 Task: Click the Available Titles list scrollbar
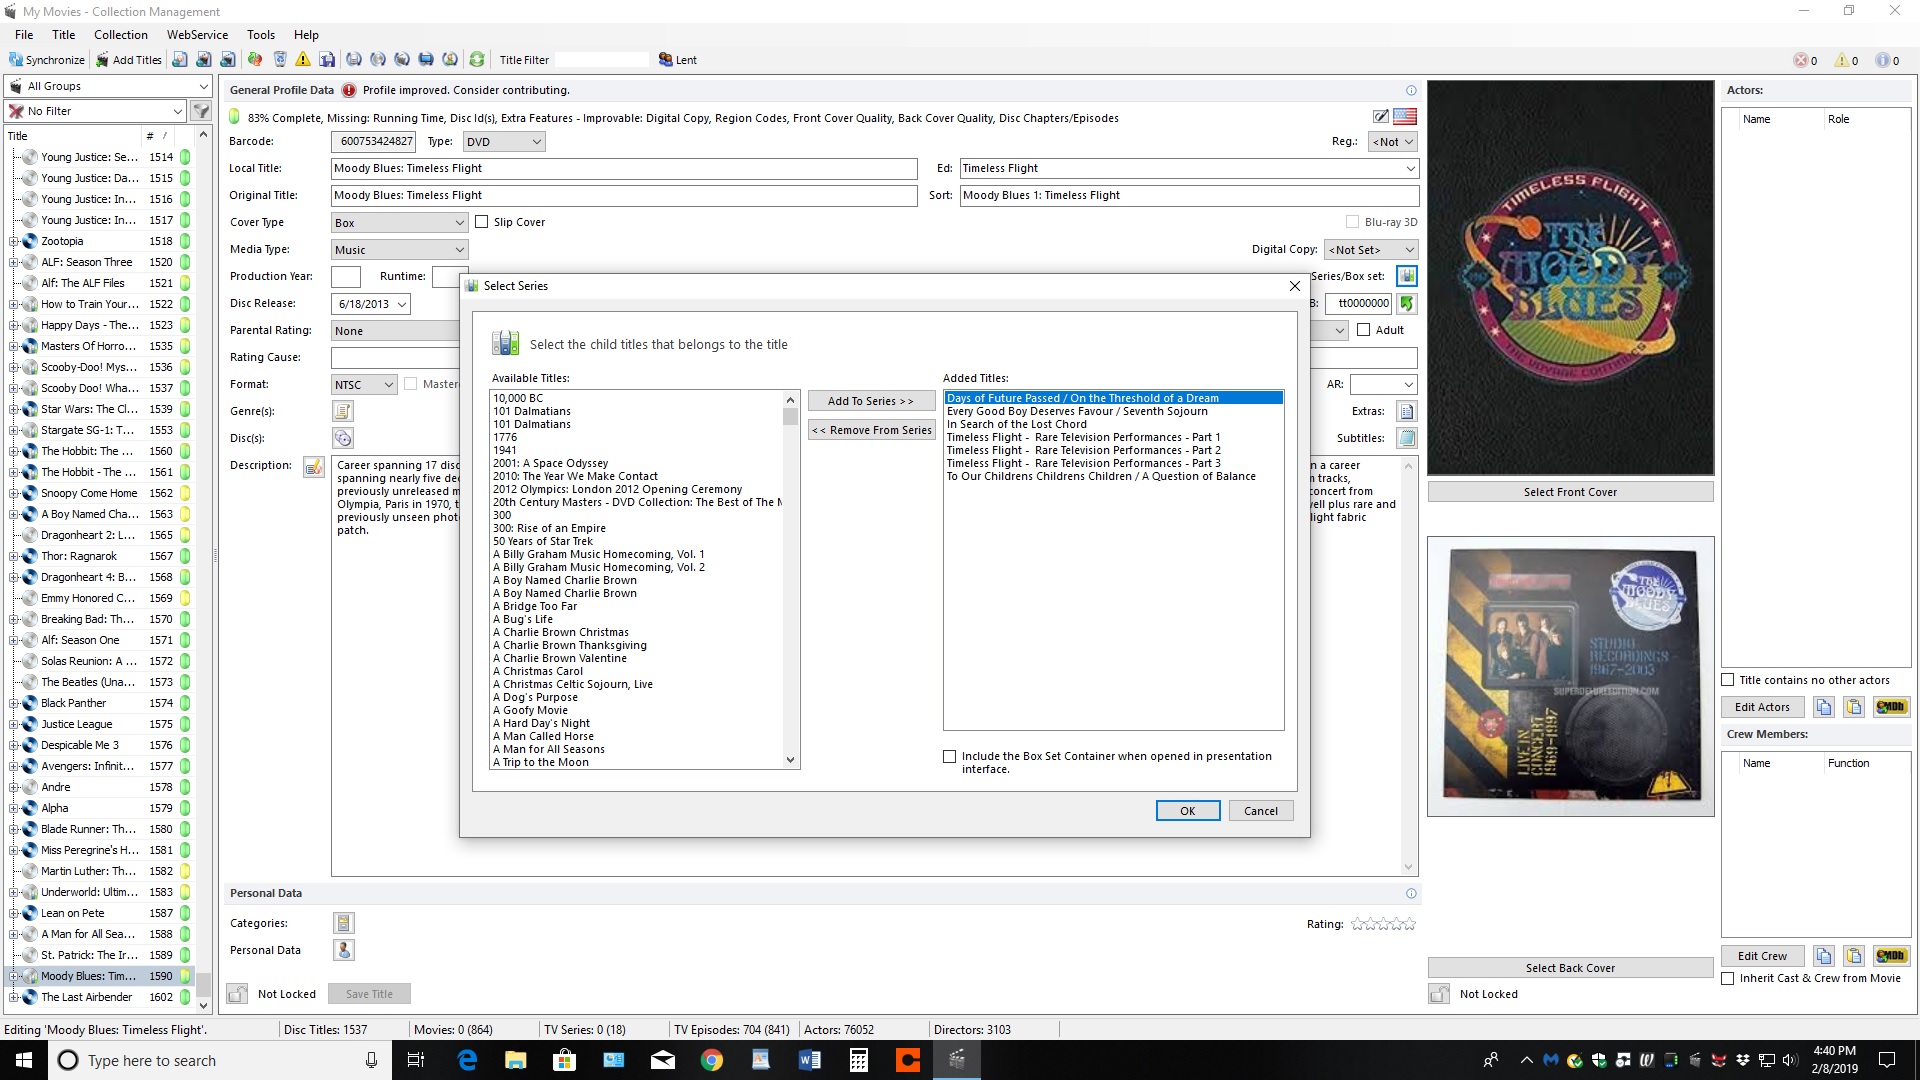coord(790,580)
